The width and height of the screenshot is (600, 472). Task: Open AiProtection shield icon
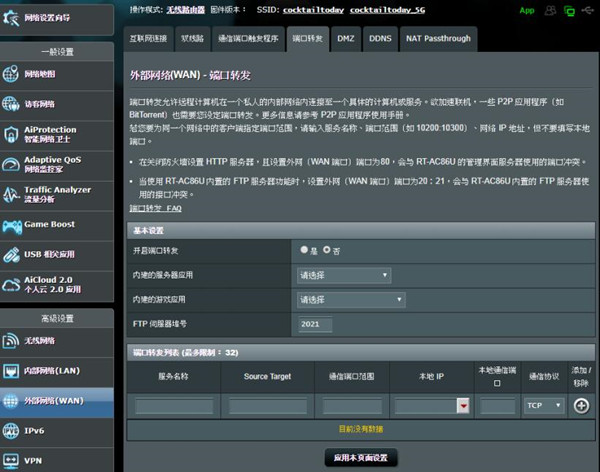pyautogui.click(x=11, y=134)
